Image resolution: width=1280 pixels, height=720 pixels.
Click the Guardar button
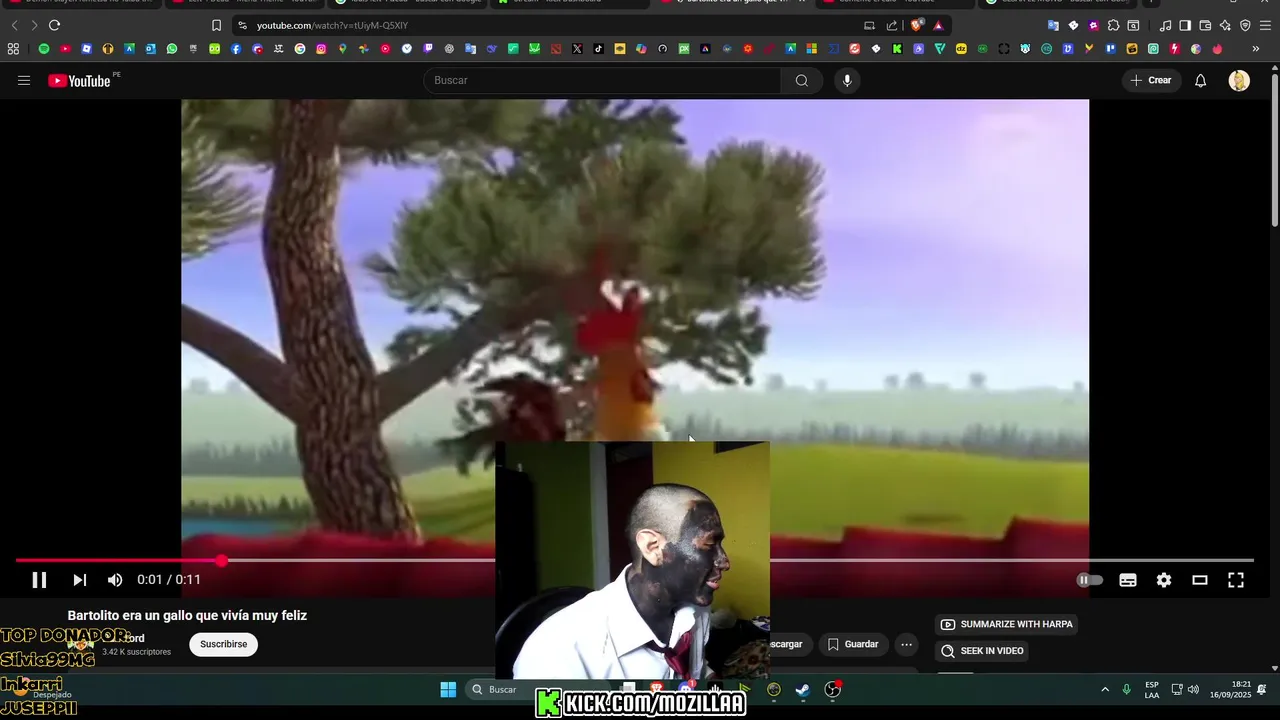pos(853,645)
